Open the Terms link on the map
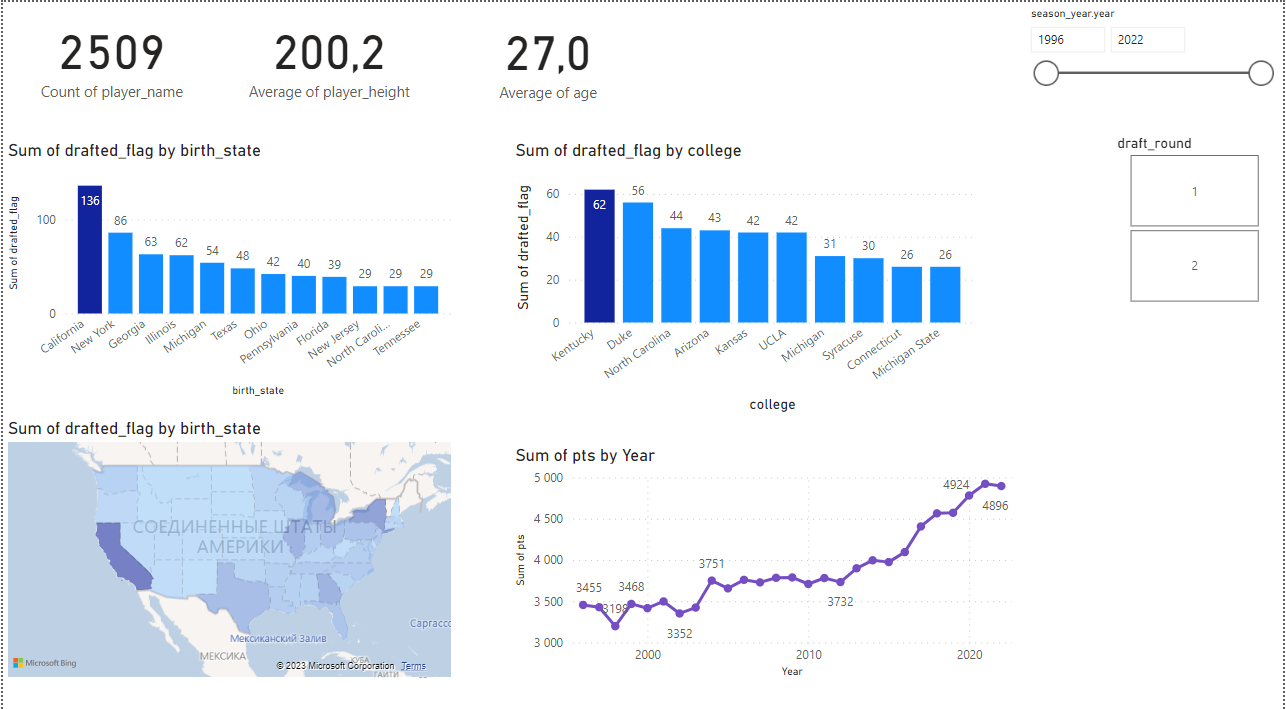 (x=414, y=666)
